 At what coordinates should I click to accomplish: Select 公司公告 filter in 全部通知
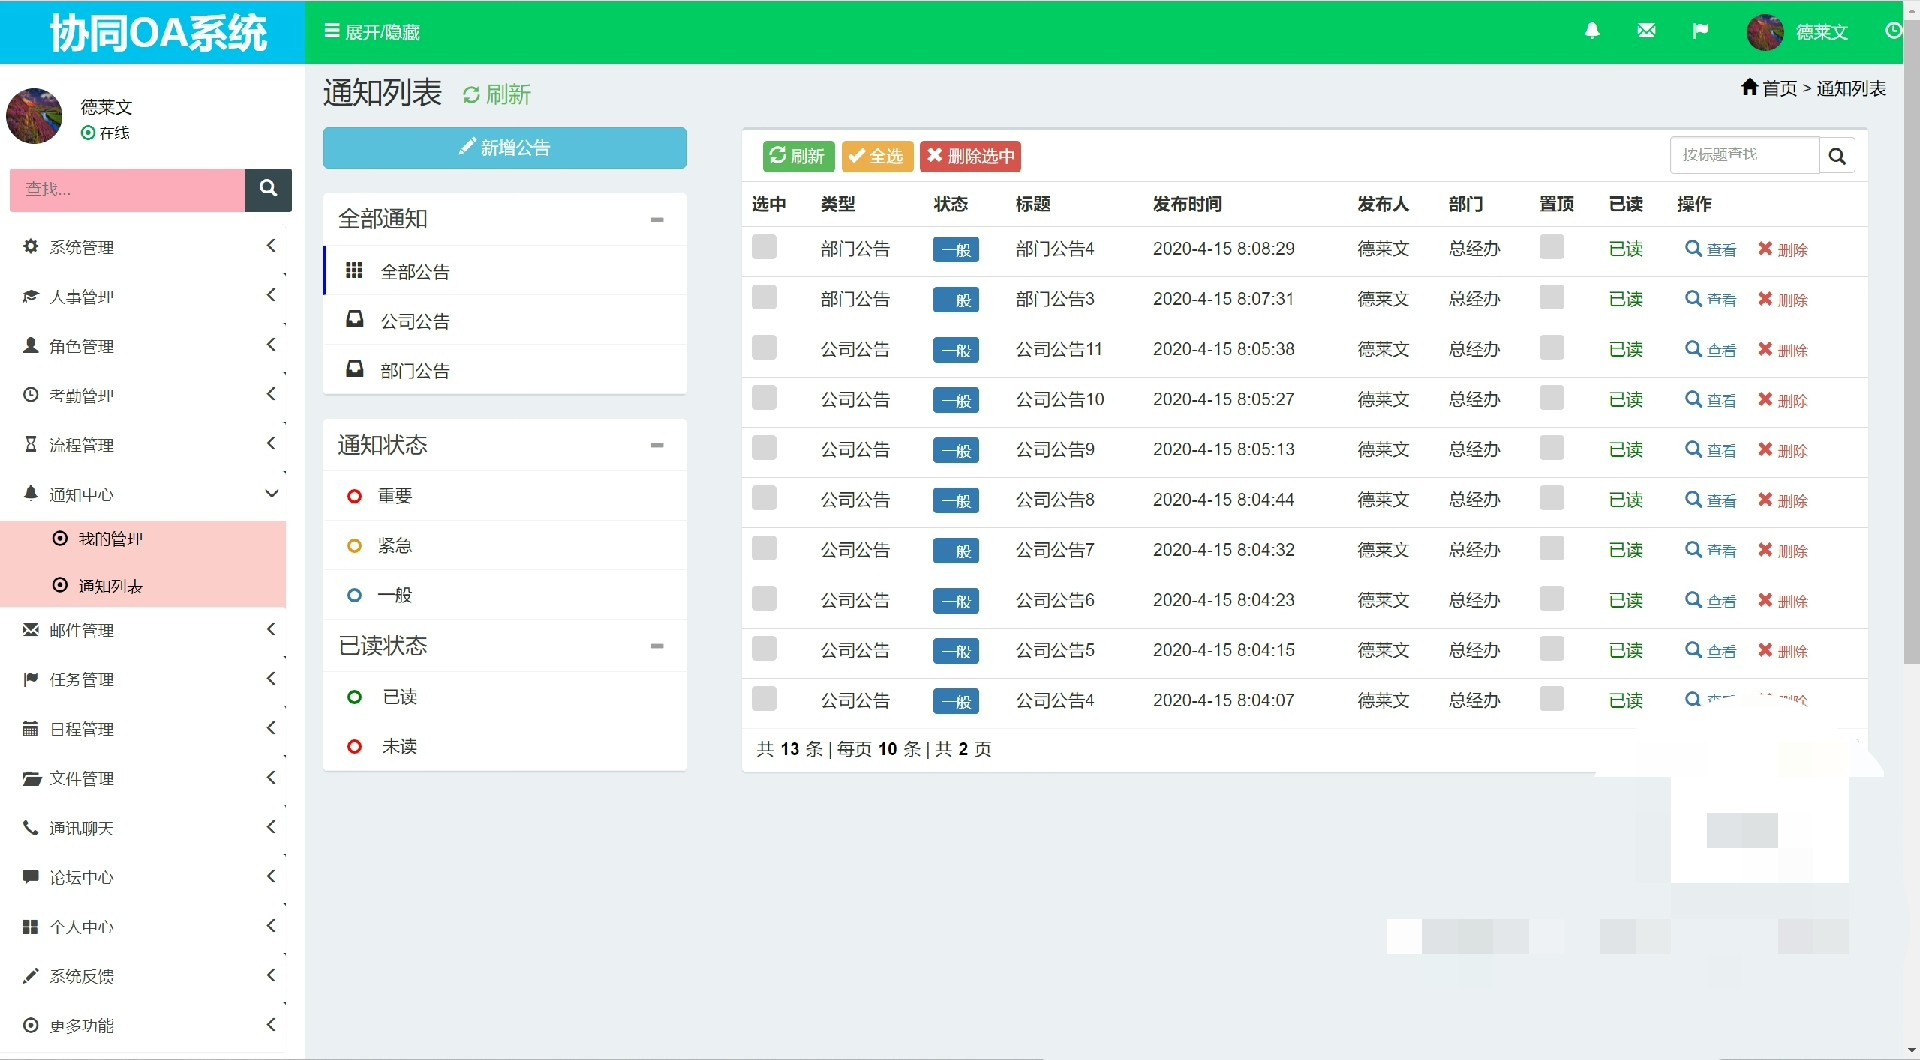(x=415, y=321)
